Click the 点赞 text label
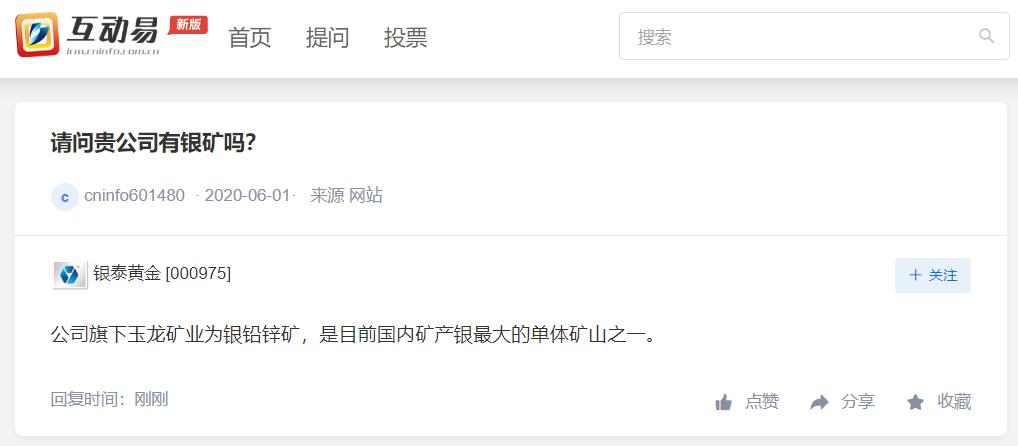The image size is (1018, 446). point(762,402)
